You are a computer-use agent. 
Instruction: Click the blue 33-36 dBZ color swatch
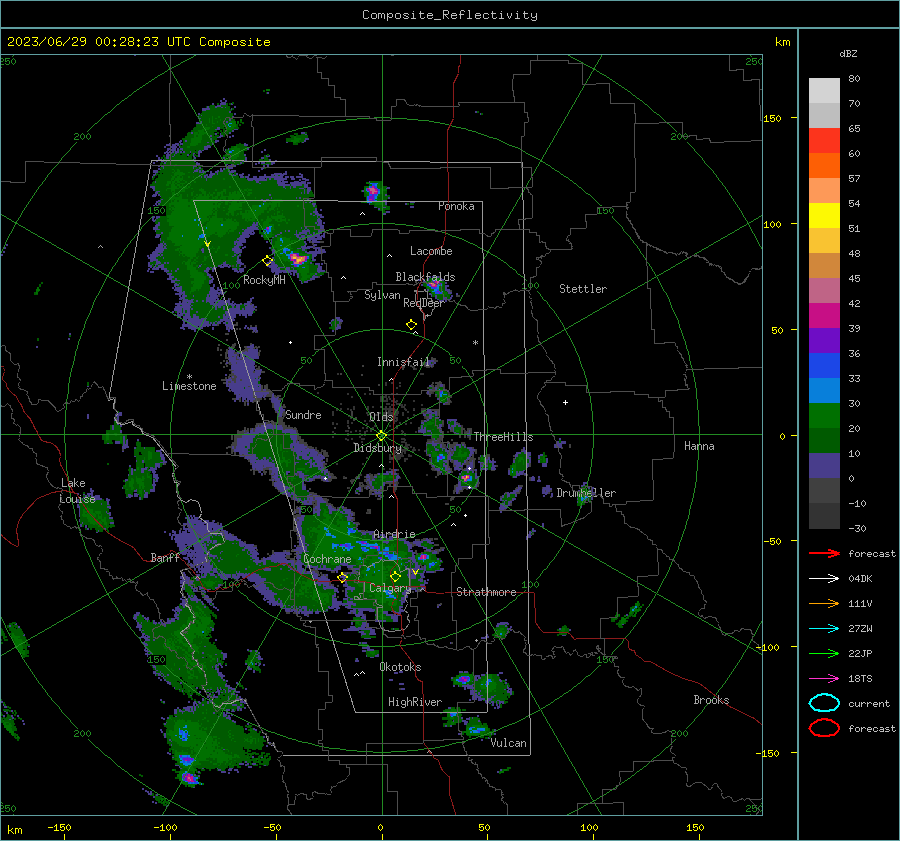(824, 366)
